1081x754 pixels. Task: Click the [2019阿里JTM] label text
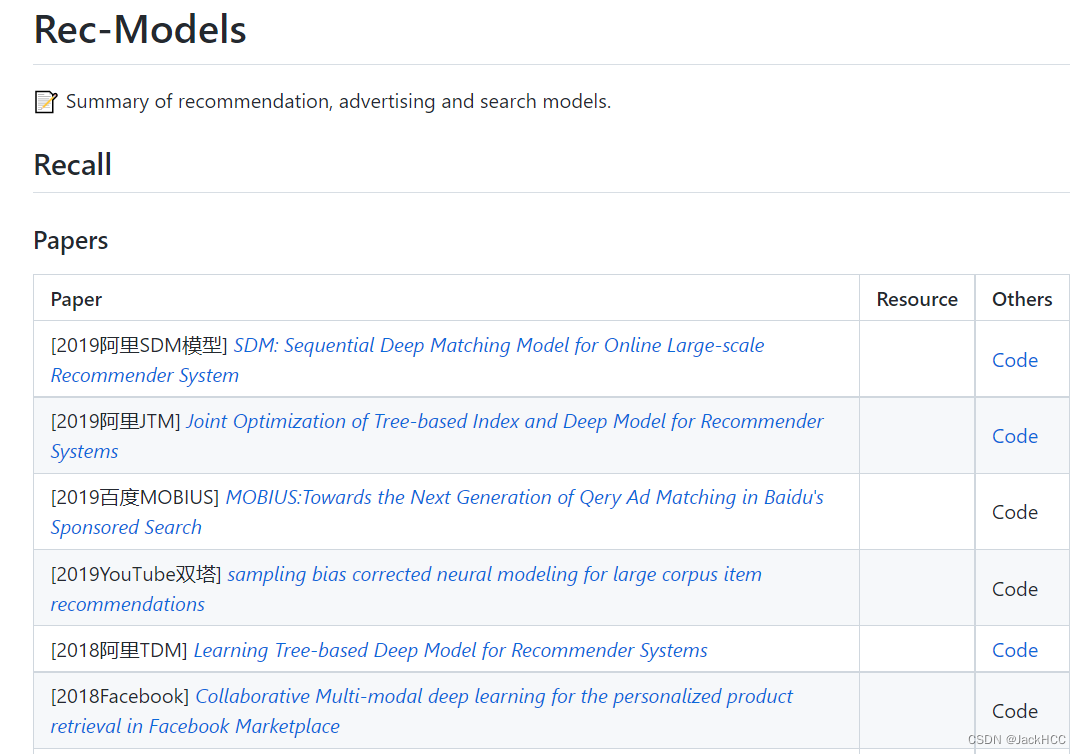tap(116, 421)
